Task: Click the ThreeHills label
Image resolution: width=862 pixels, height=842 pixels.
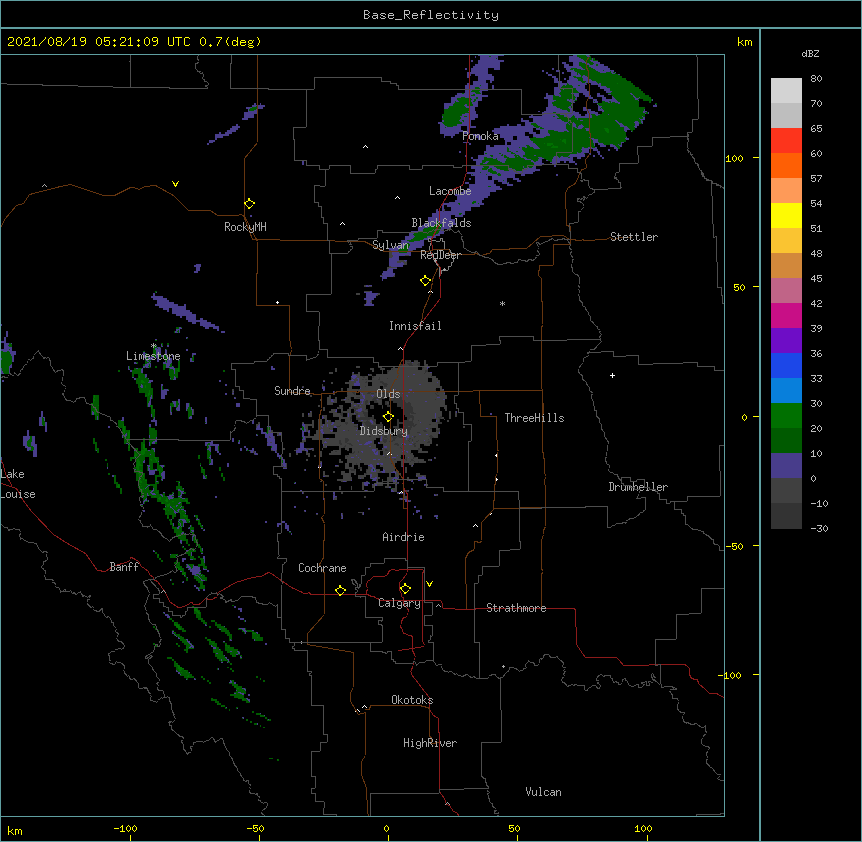Action: (x=534, y=418)
